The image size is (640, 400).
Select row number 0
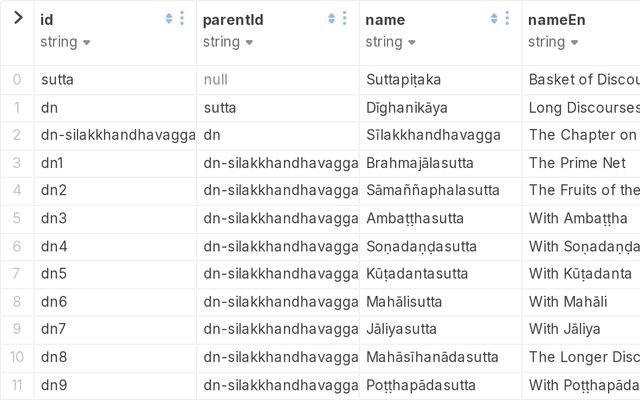[17, 79]
